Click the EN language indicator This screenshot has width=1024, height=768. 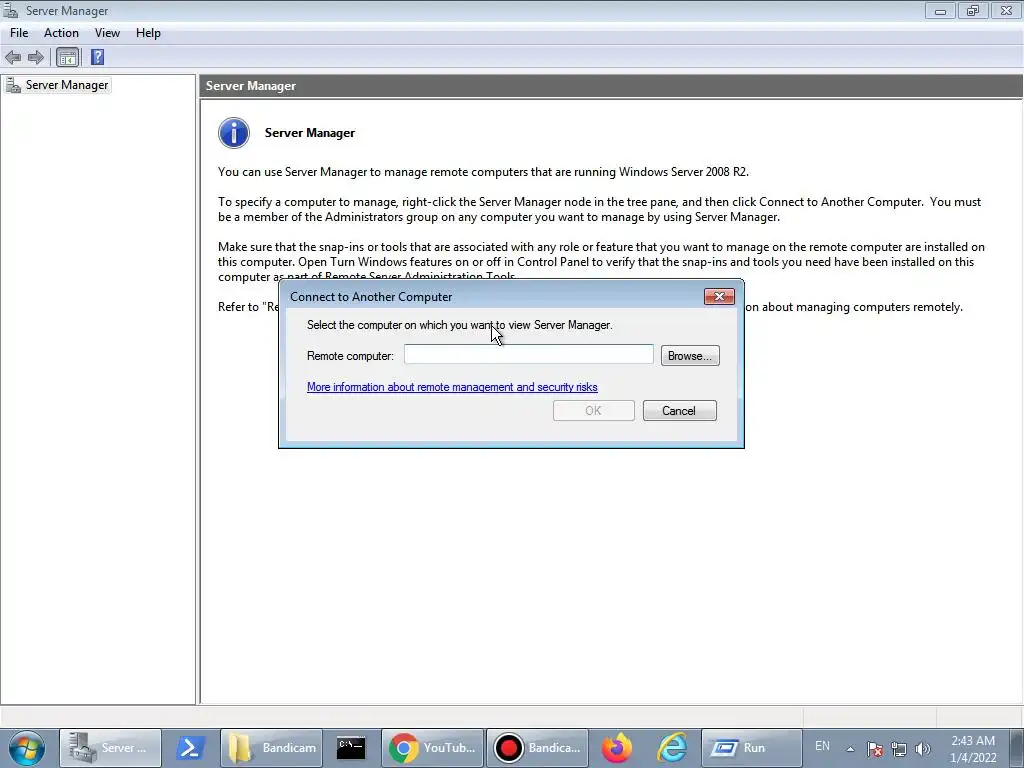[822, 746]
